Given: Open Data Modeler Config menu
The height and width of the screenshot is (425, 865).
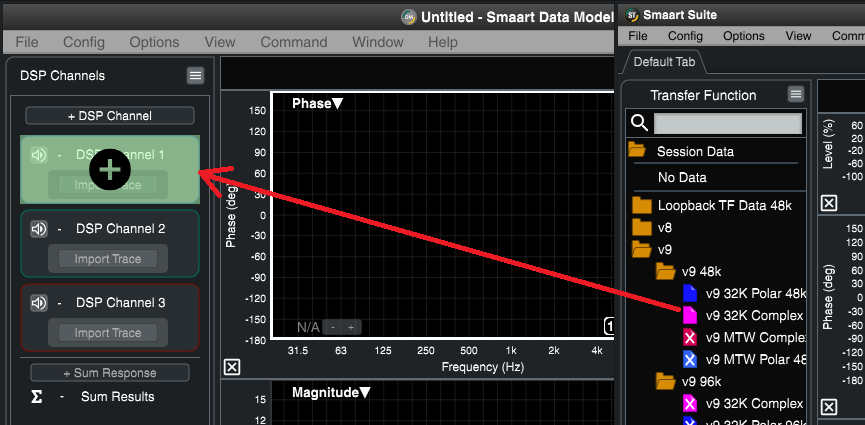Looking at the screenshot, I should point(84,42).
